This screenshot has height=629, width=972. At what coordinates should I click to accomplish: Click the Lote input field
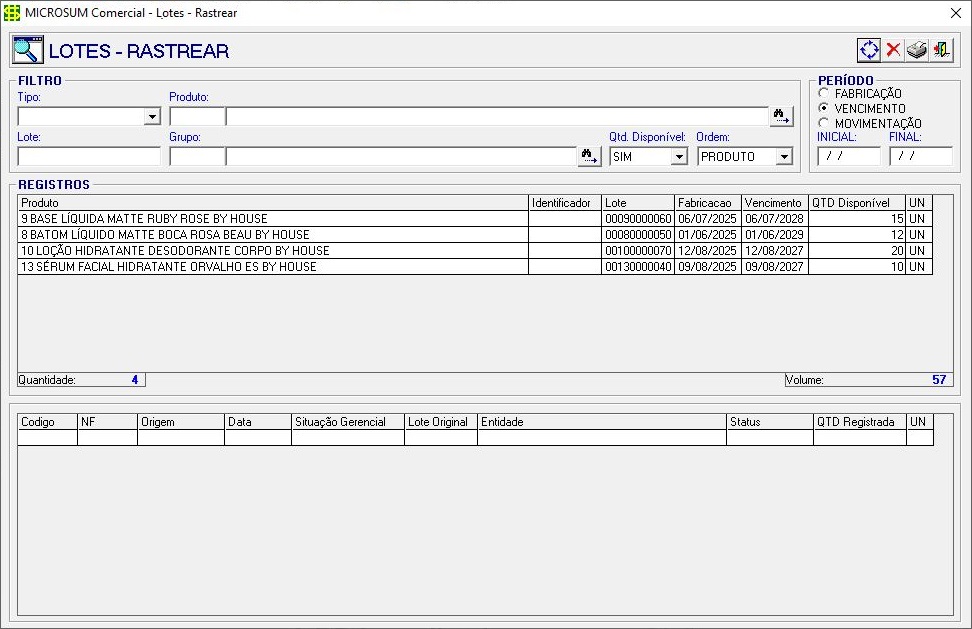[x=89, y=157]
